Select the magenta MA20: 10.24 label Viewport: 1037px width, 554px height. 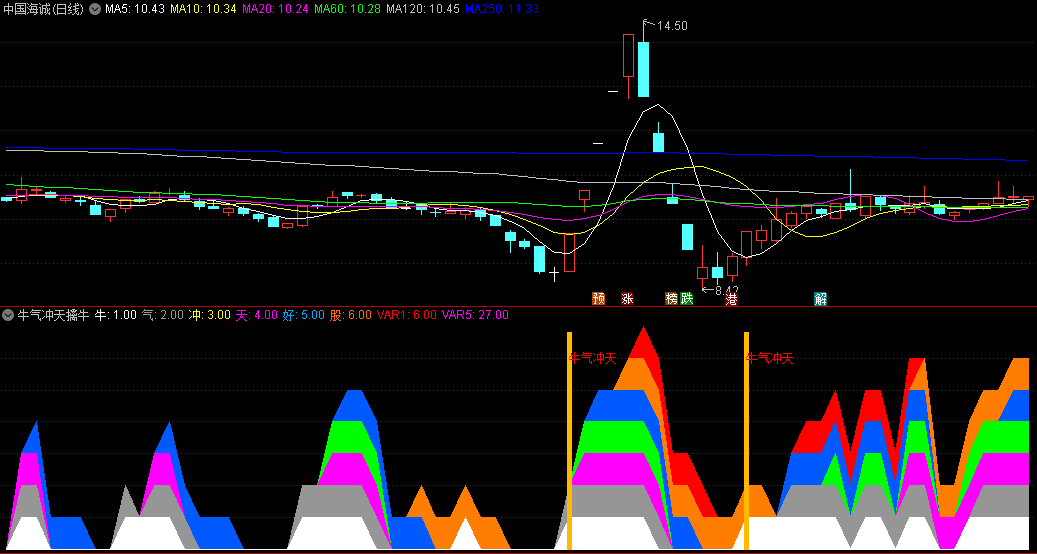275,9
